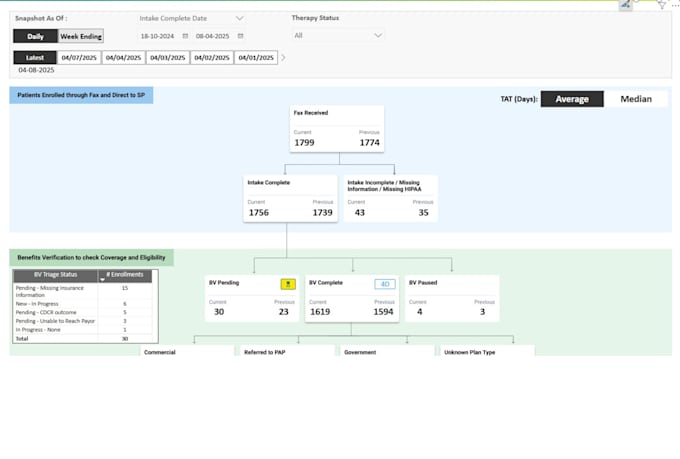The image size is (680, 459).
Task: Select the Latest snapshot date
Action: coord(35,58)
